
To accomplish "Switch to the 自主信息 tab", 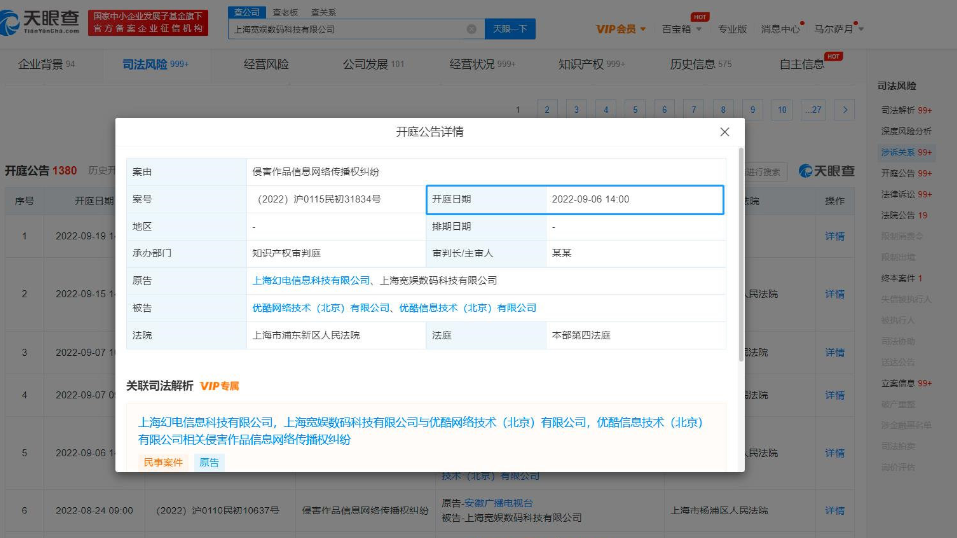I will (x=801, y=64).
